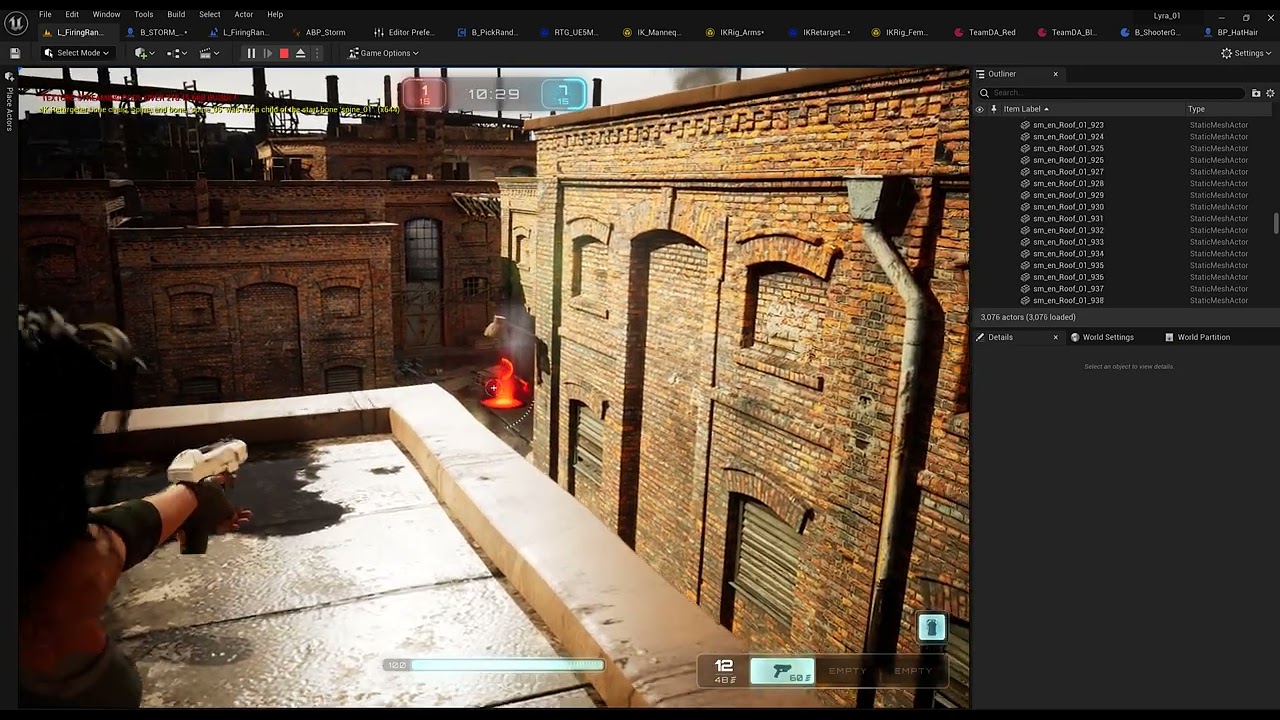Switch to the RTG_UE5M tab
Viewport: 1280px width, 720px height.
pos(570,32)
